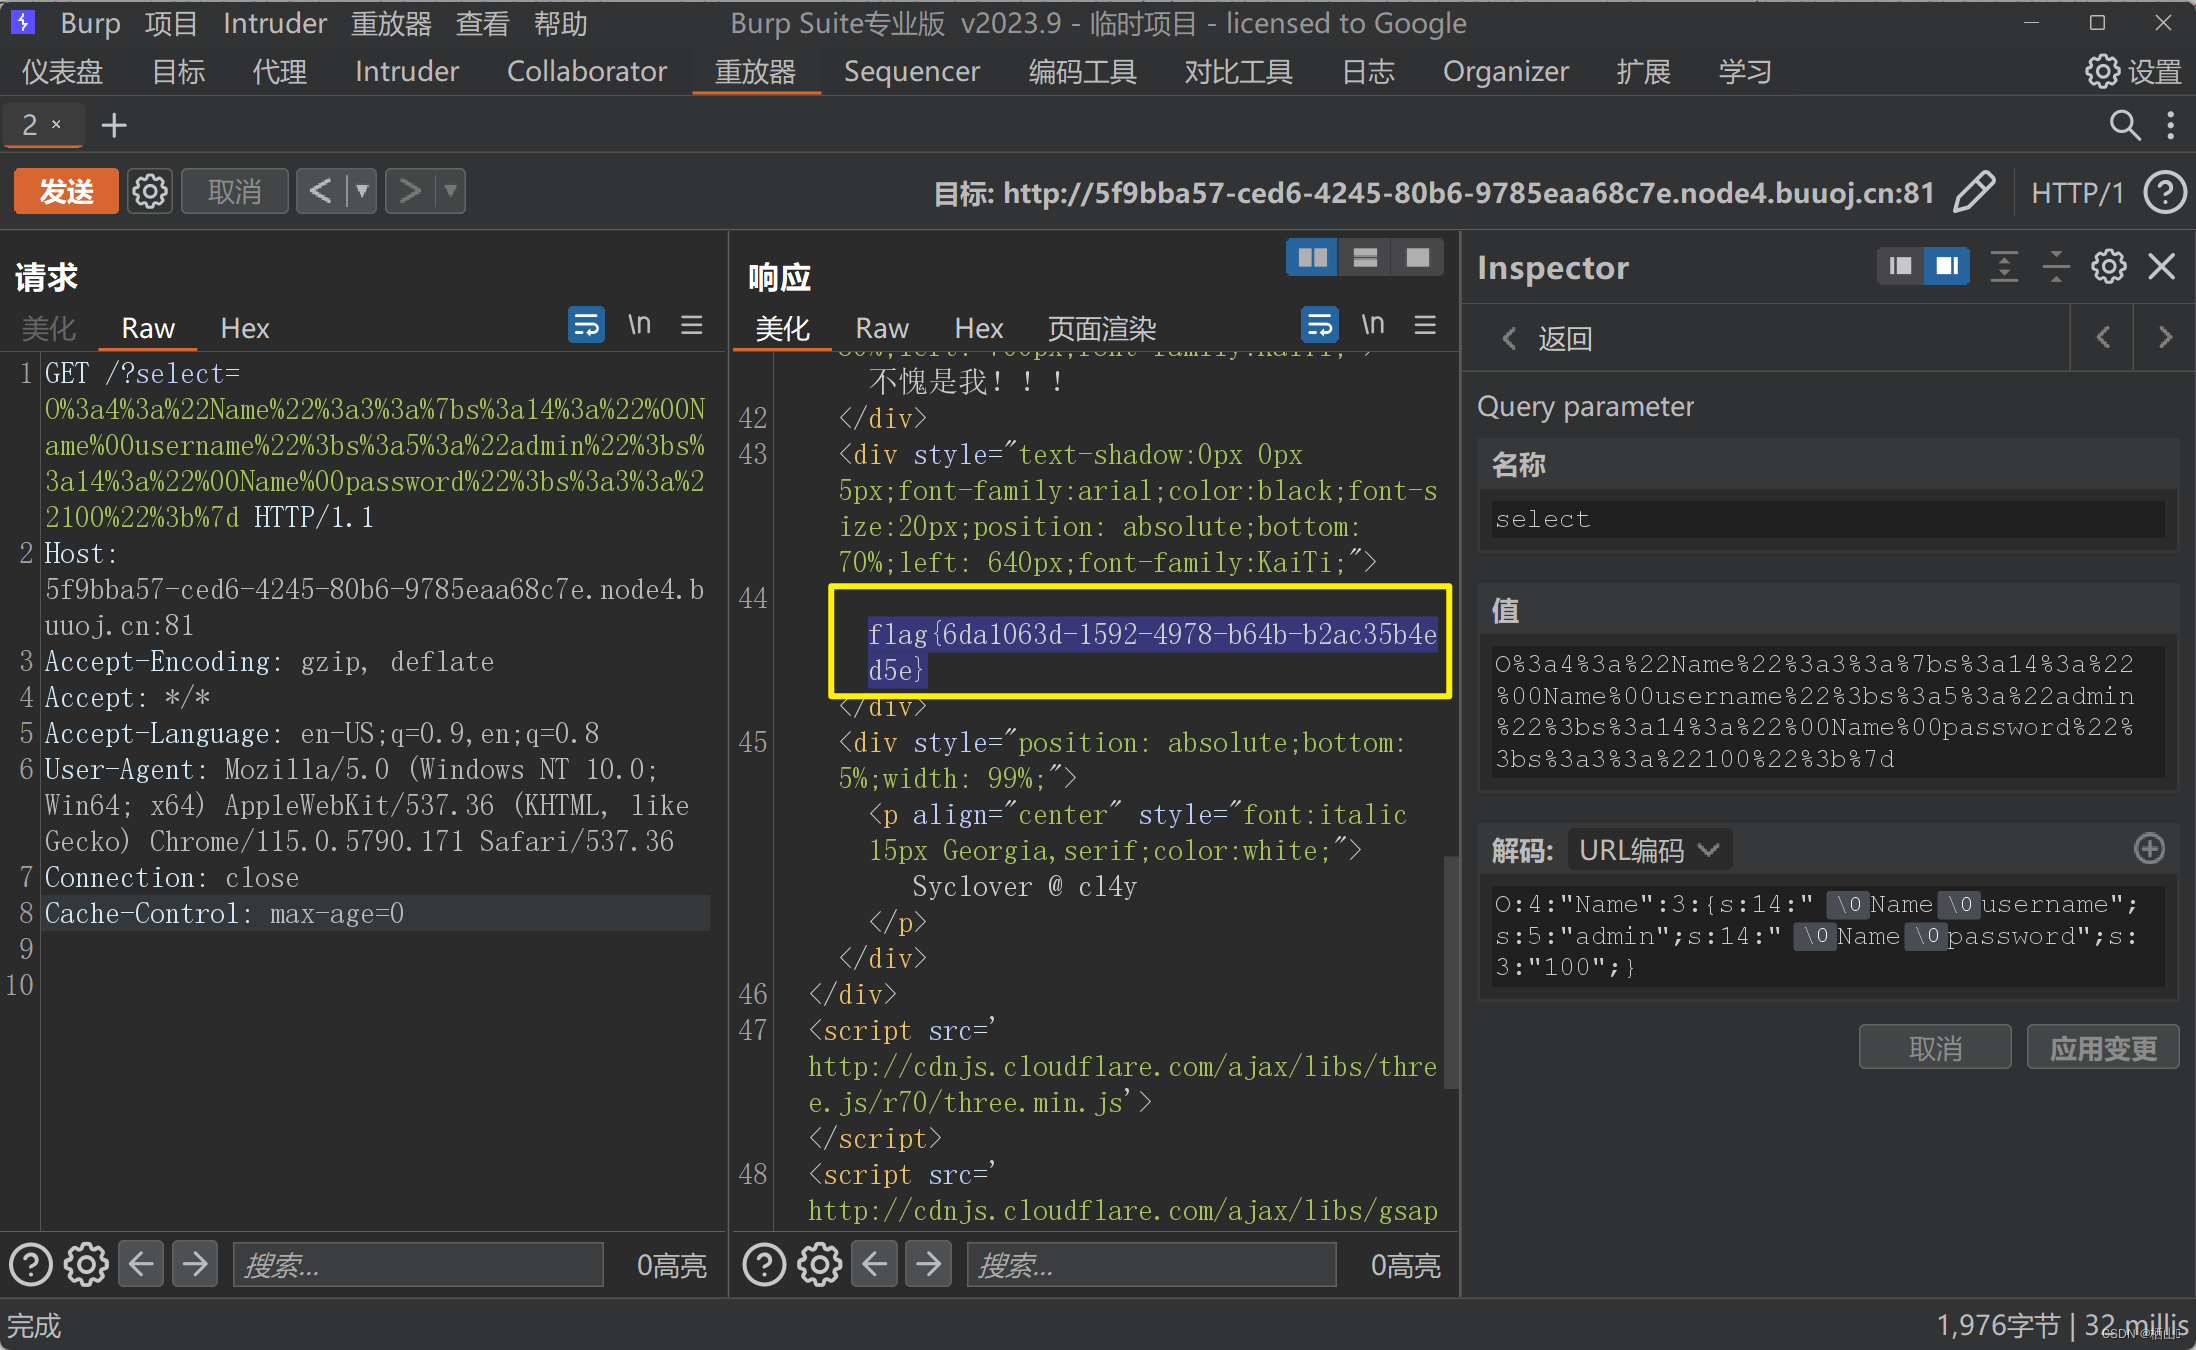Open the 项目 menu
This screenshot has width=2196, height=1350.
pyautogui.click(x=171, y=23)
